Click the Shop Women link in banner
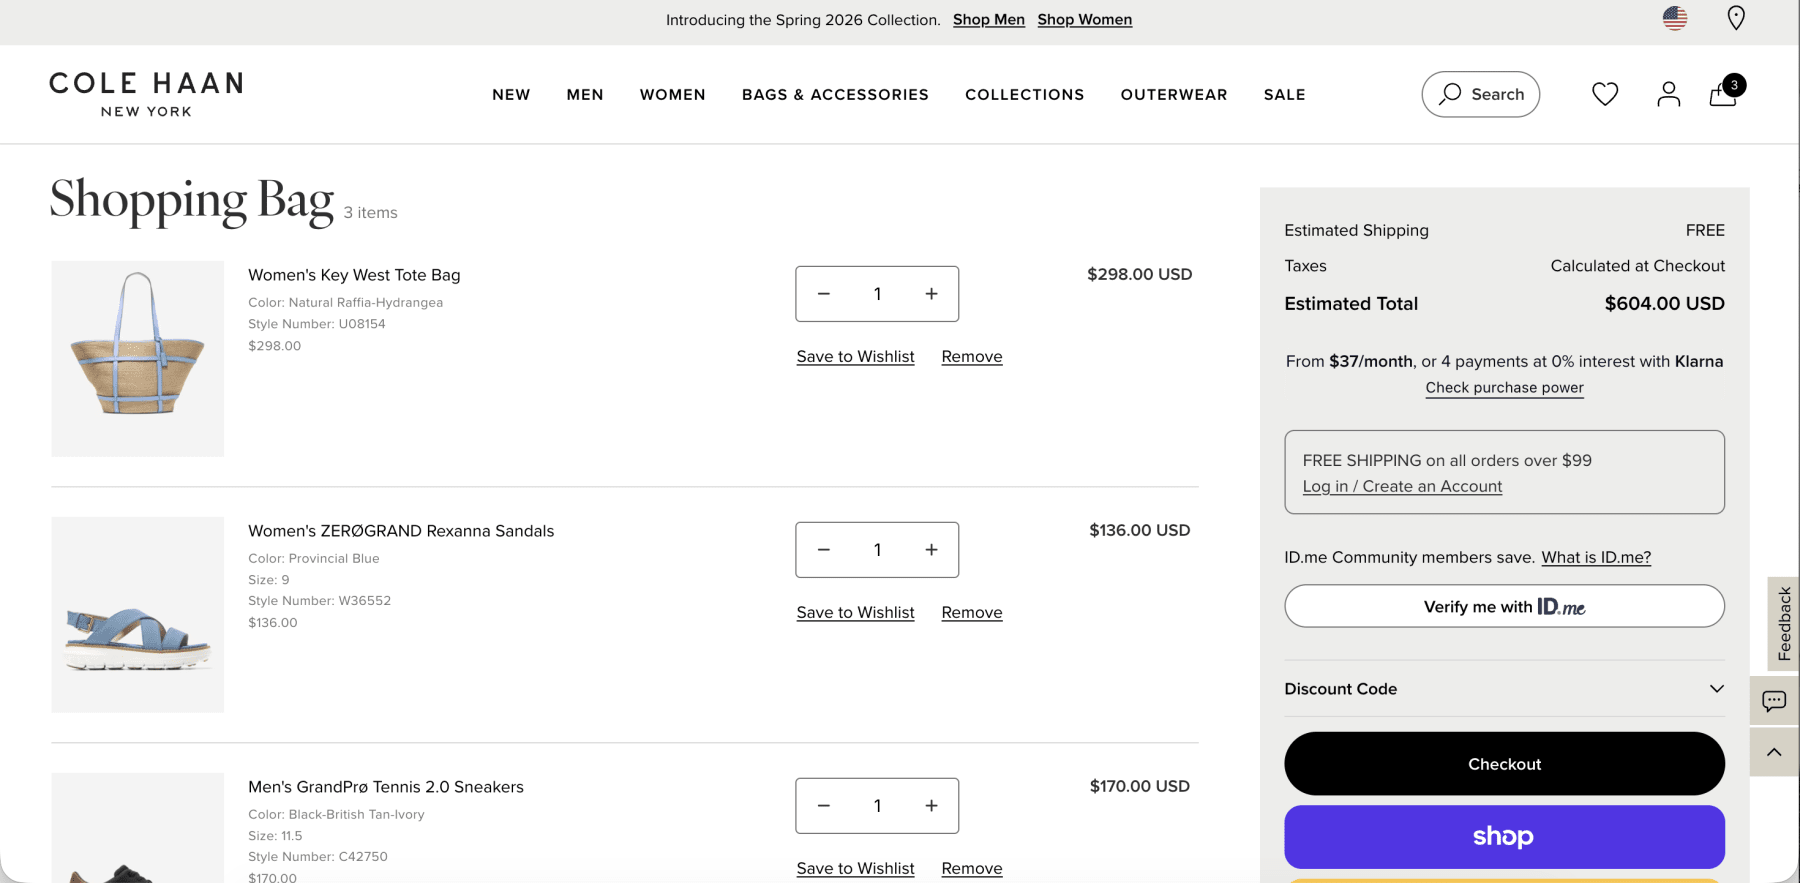Viewport: 1800px width, 883px height. click(1085, 19)
